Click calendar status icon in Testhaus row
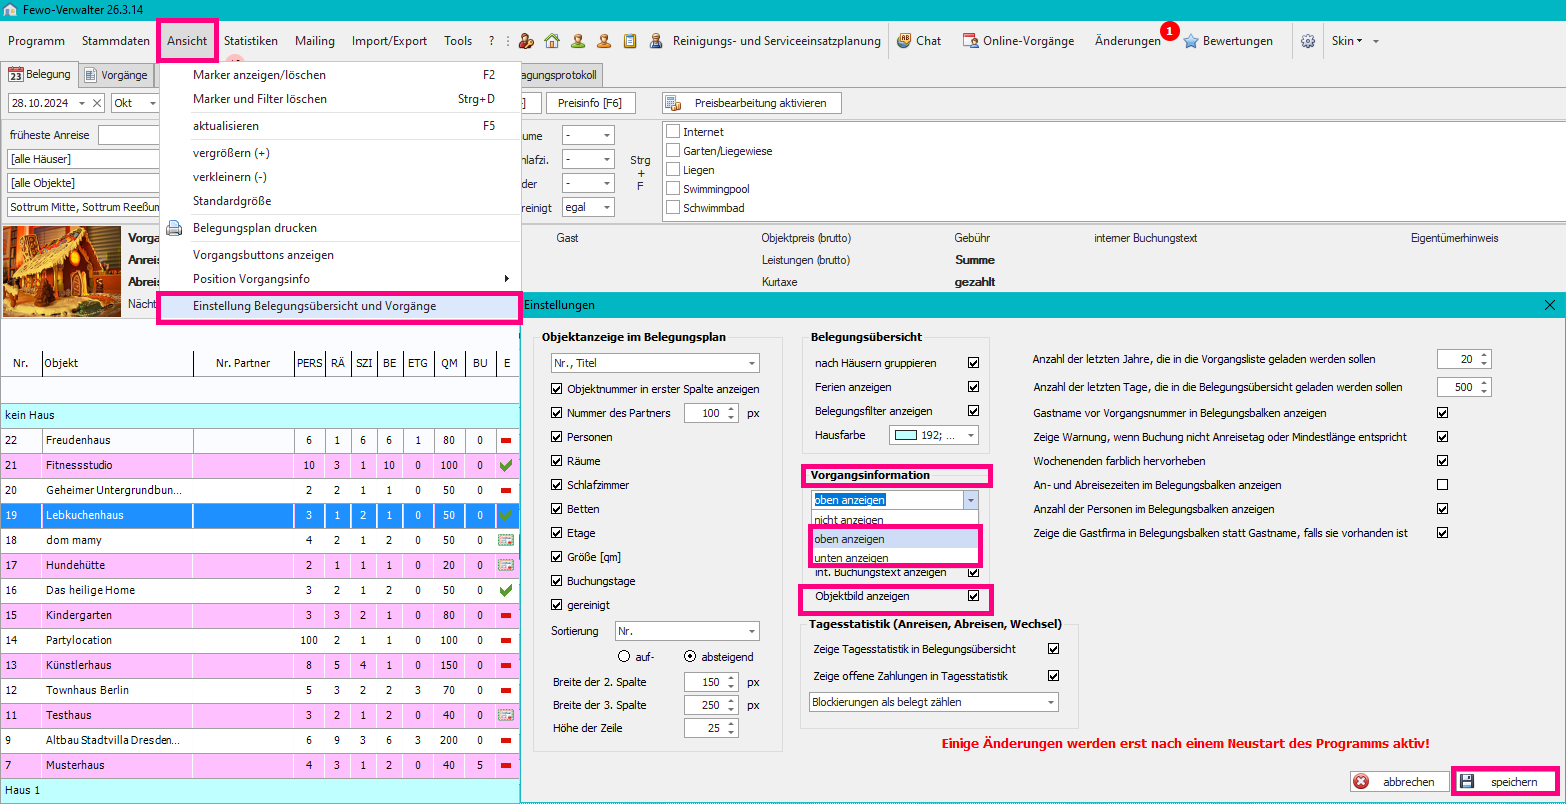Viewport: 1566px width, 804px height. point(506,715)
